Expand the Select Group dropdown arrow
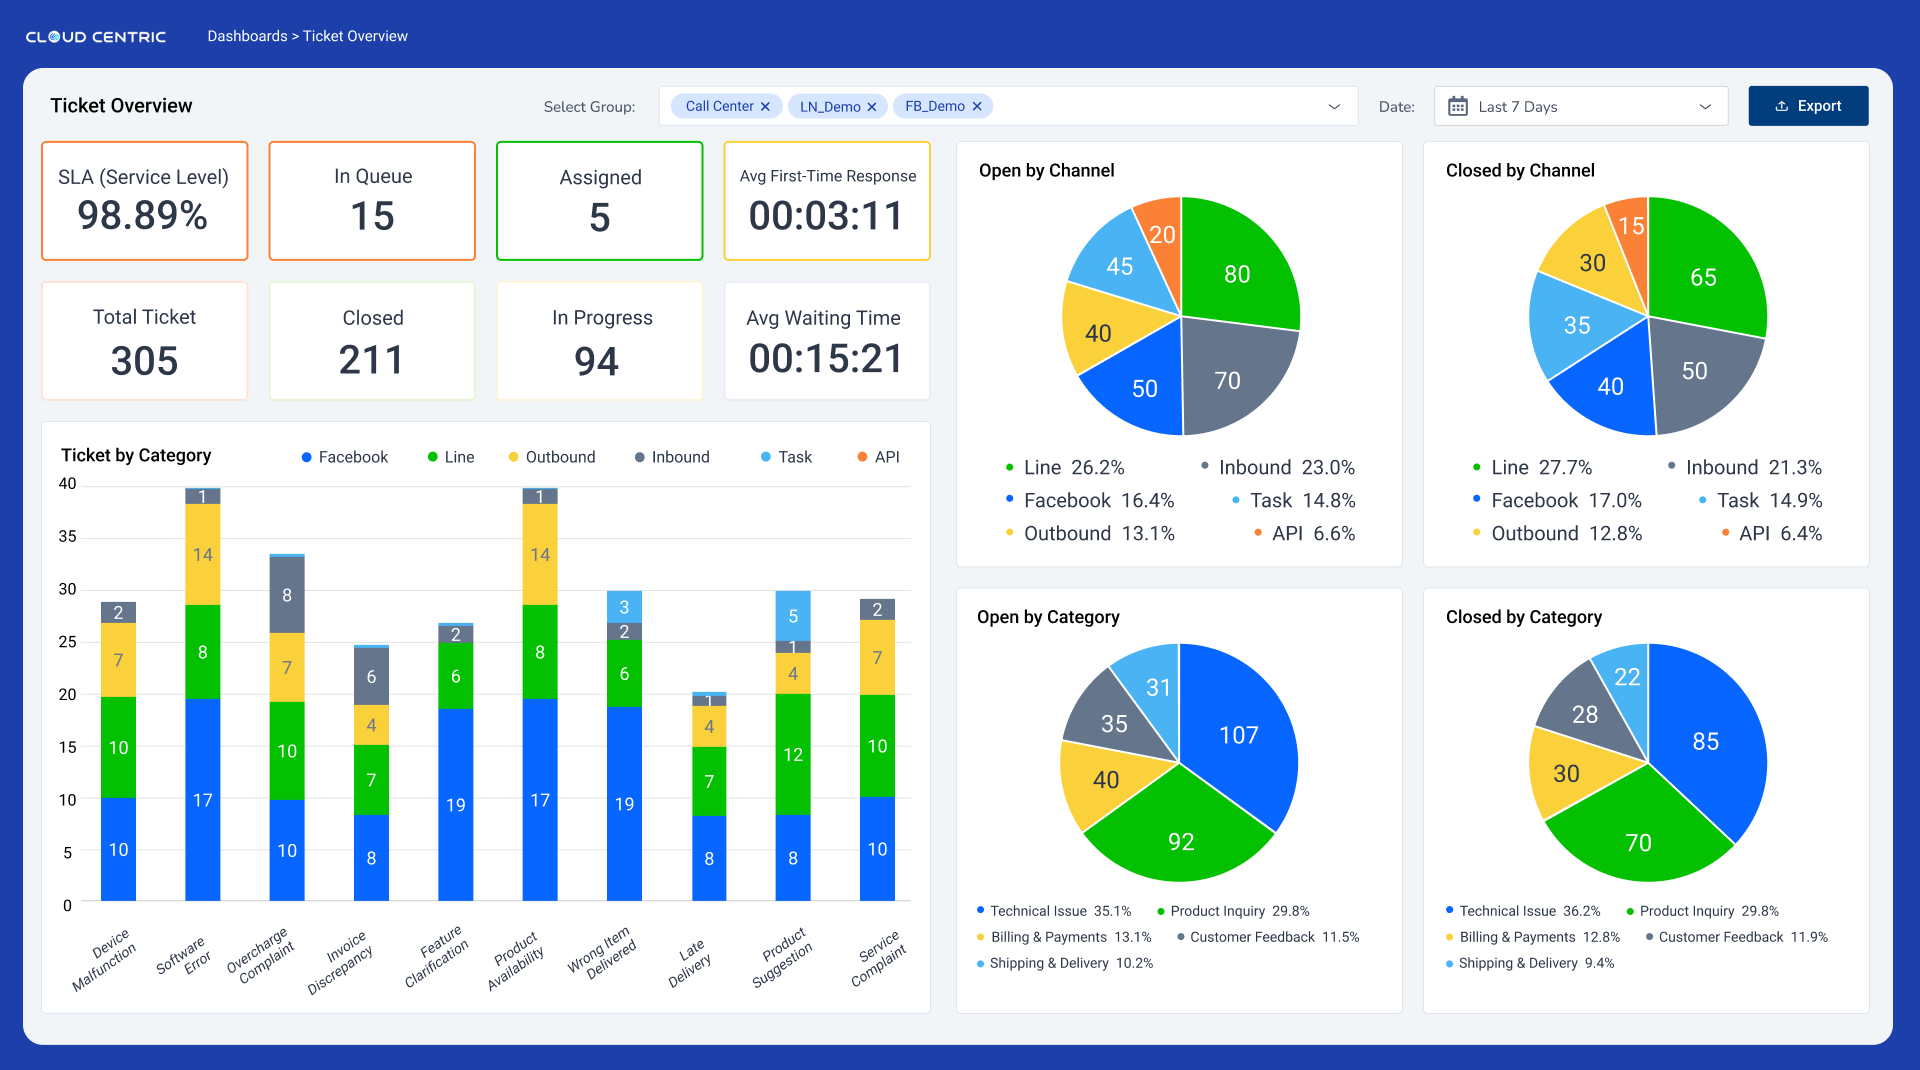The width and height of the screenshot is (1920, 1070). (x=1334, y=107)
